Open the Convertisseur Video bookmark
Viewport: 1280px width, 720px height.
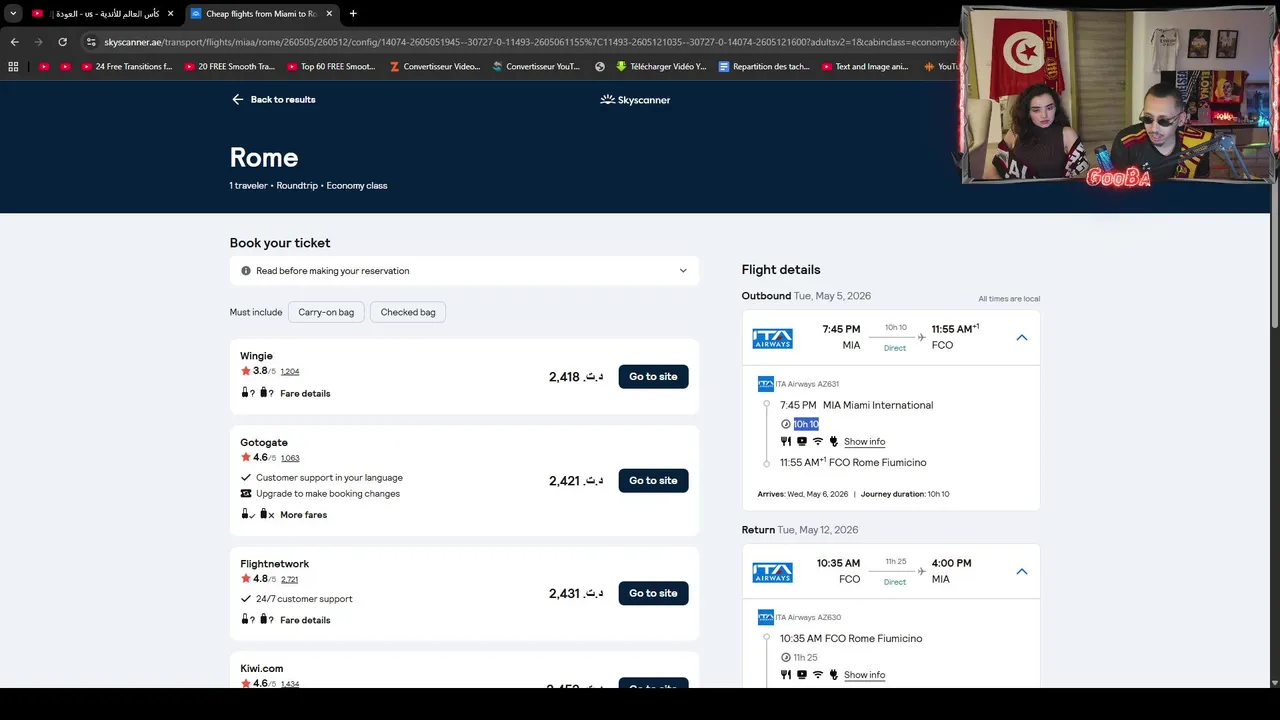435,67
